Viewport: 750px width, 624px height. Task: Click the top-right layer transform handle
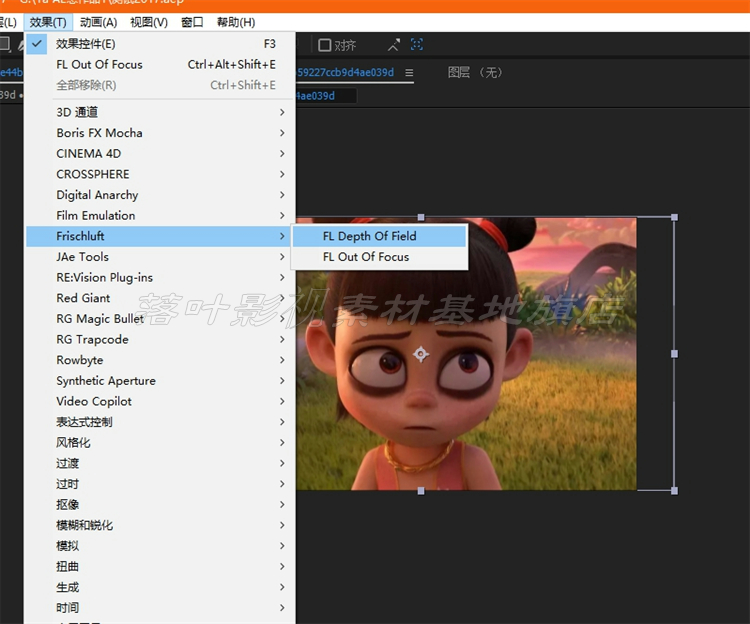coord(674,217)
